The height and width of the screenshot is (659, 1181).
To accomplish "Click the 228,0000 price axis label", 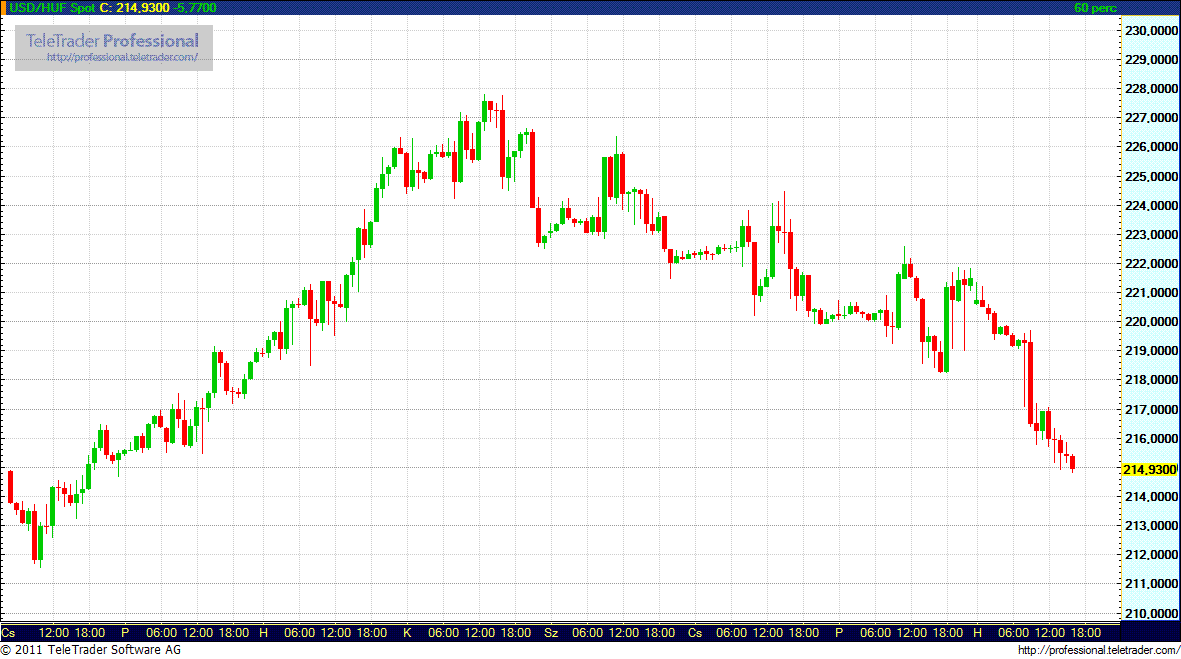I will [x=1151, y=89].
